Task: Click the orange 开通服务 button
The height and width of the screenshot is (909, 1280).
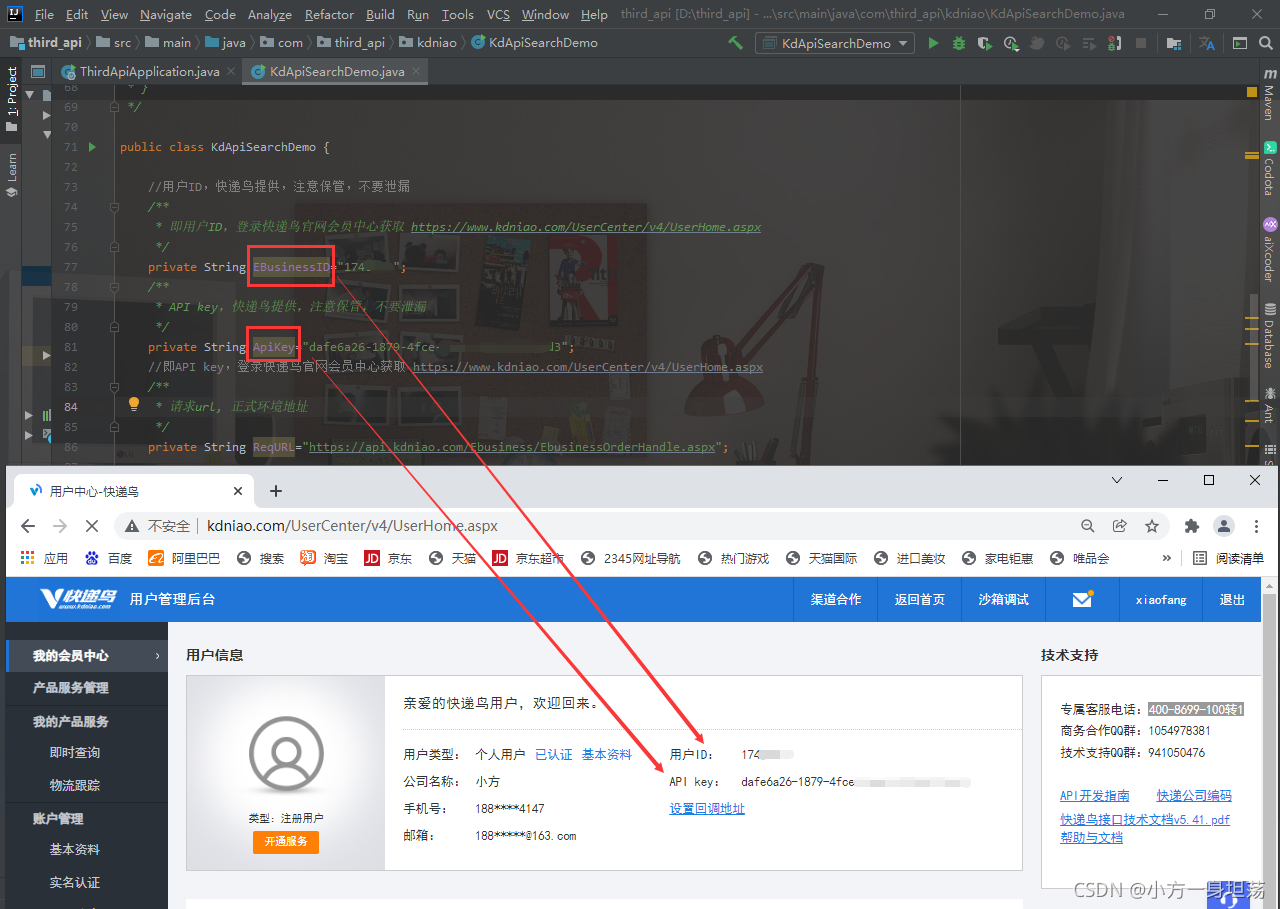Action: (286, 842)
